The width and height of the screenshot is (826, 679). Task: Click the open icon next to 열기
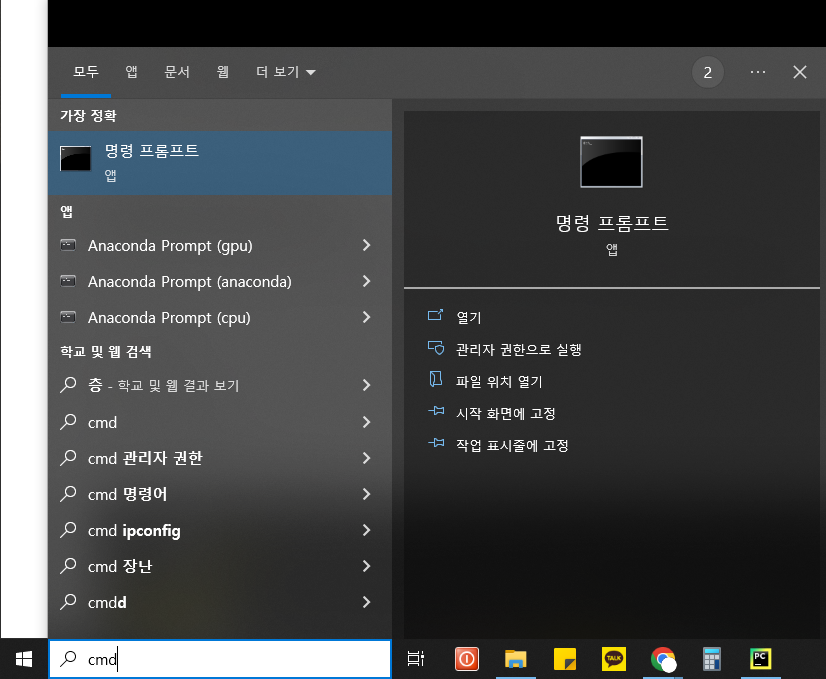435,315
